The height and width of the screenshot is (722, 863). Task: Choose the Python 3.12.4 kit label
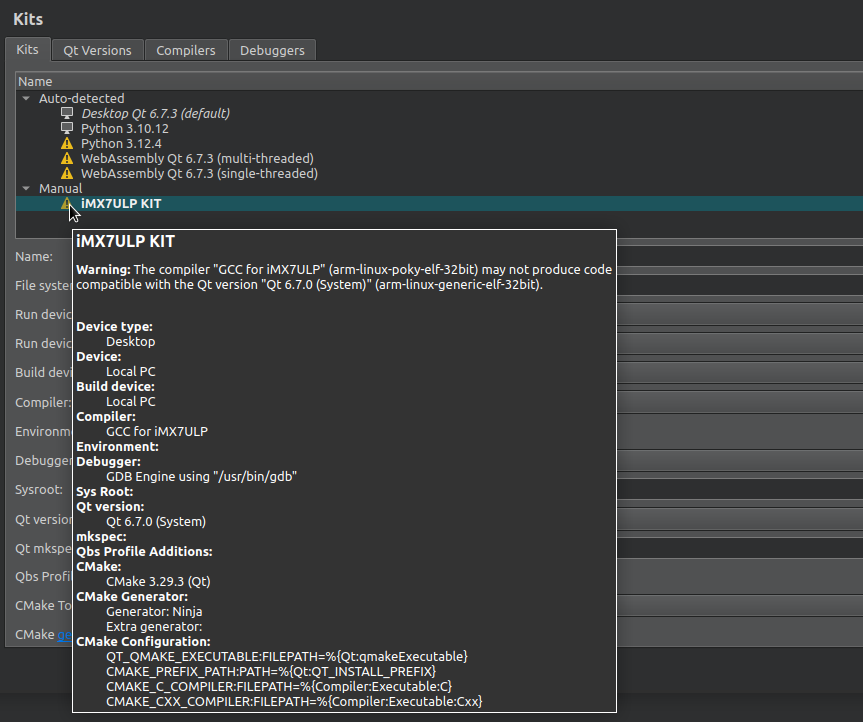tap(120, 144)
